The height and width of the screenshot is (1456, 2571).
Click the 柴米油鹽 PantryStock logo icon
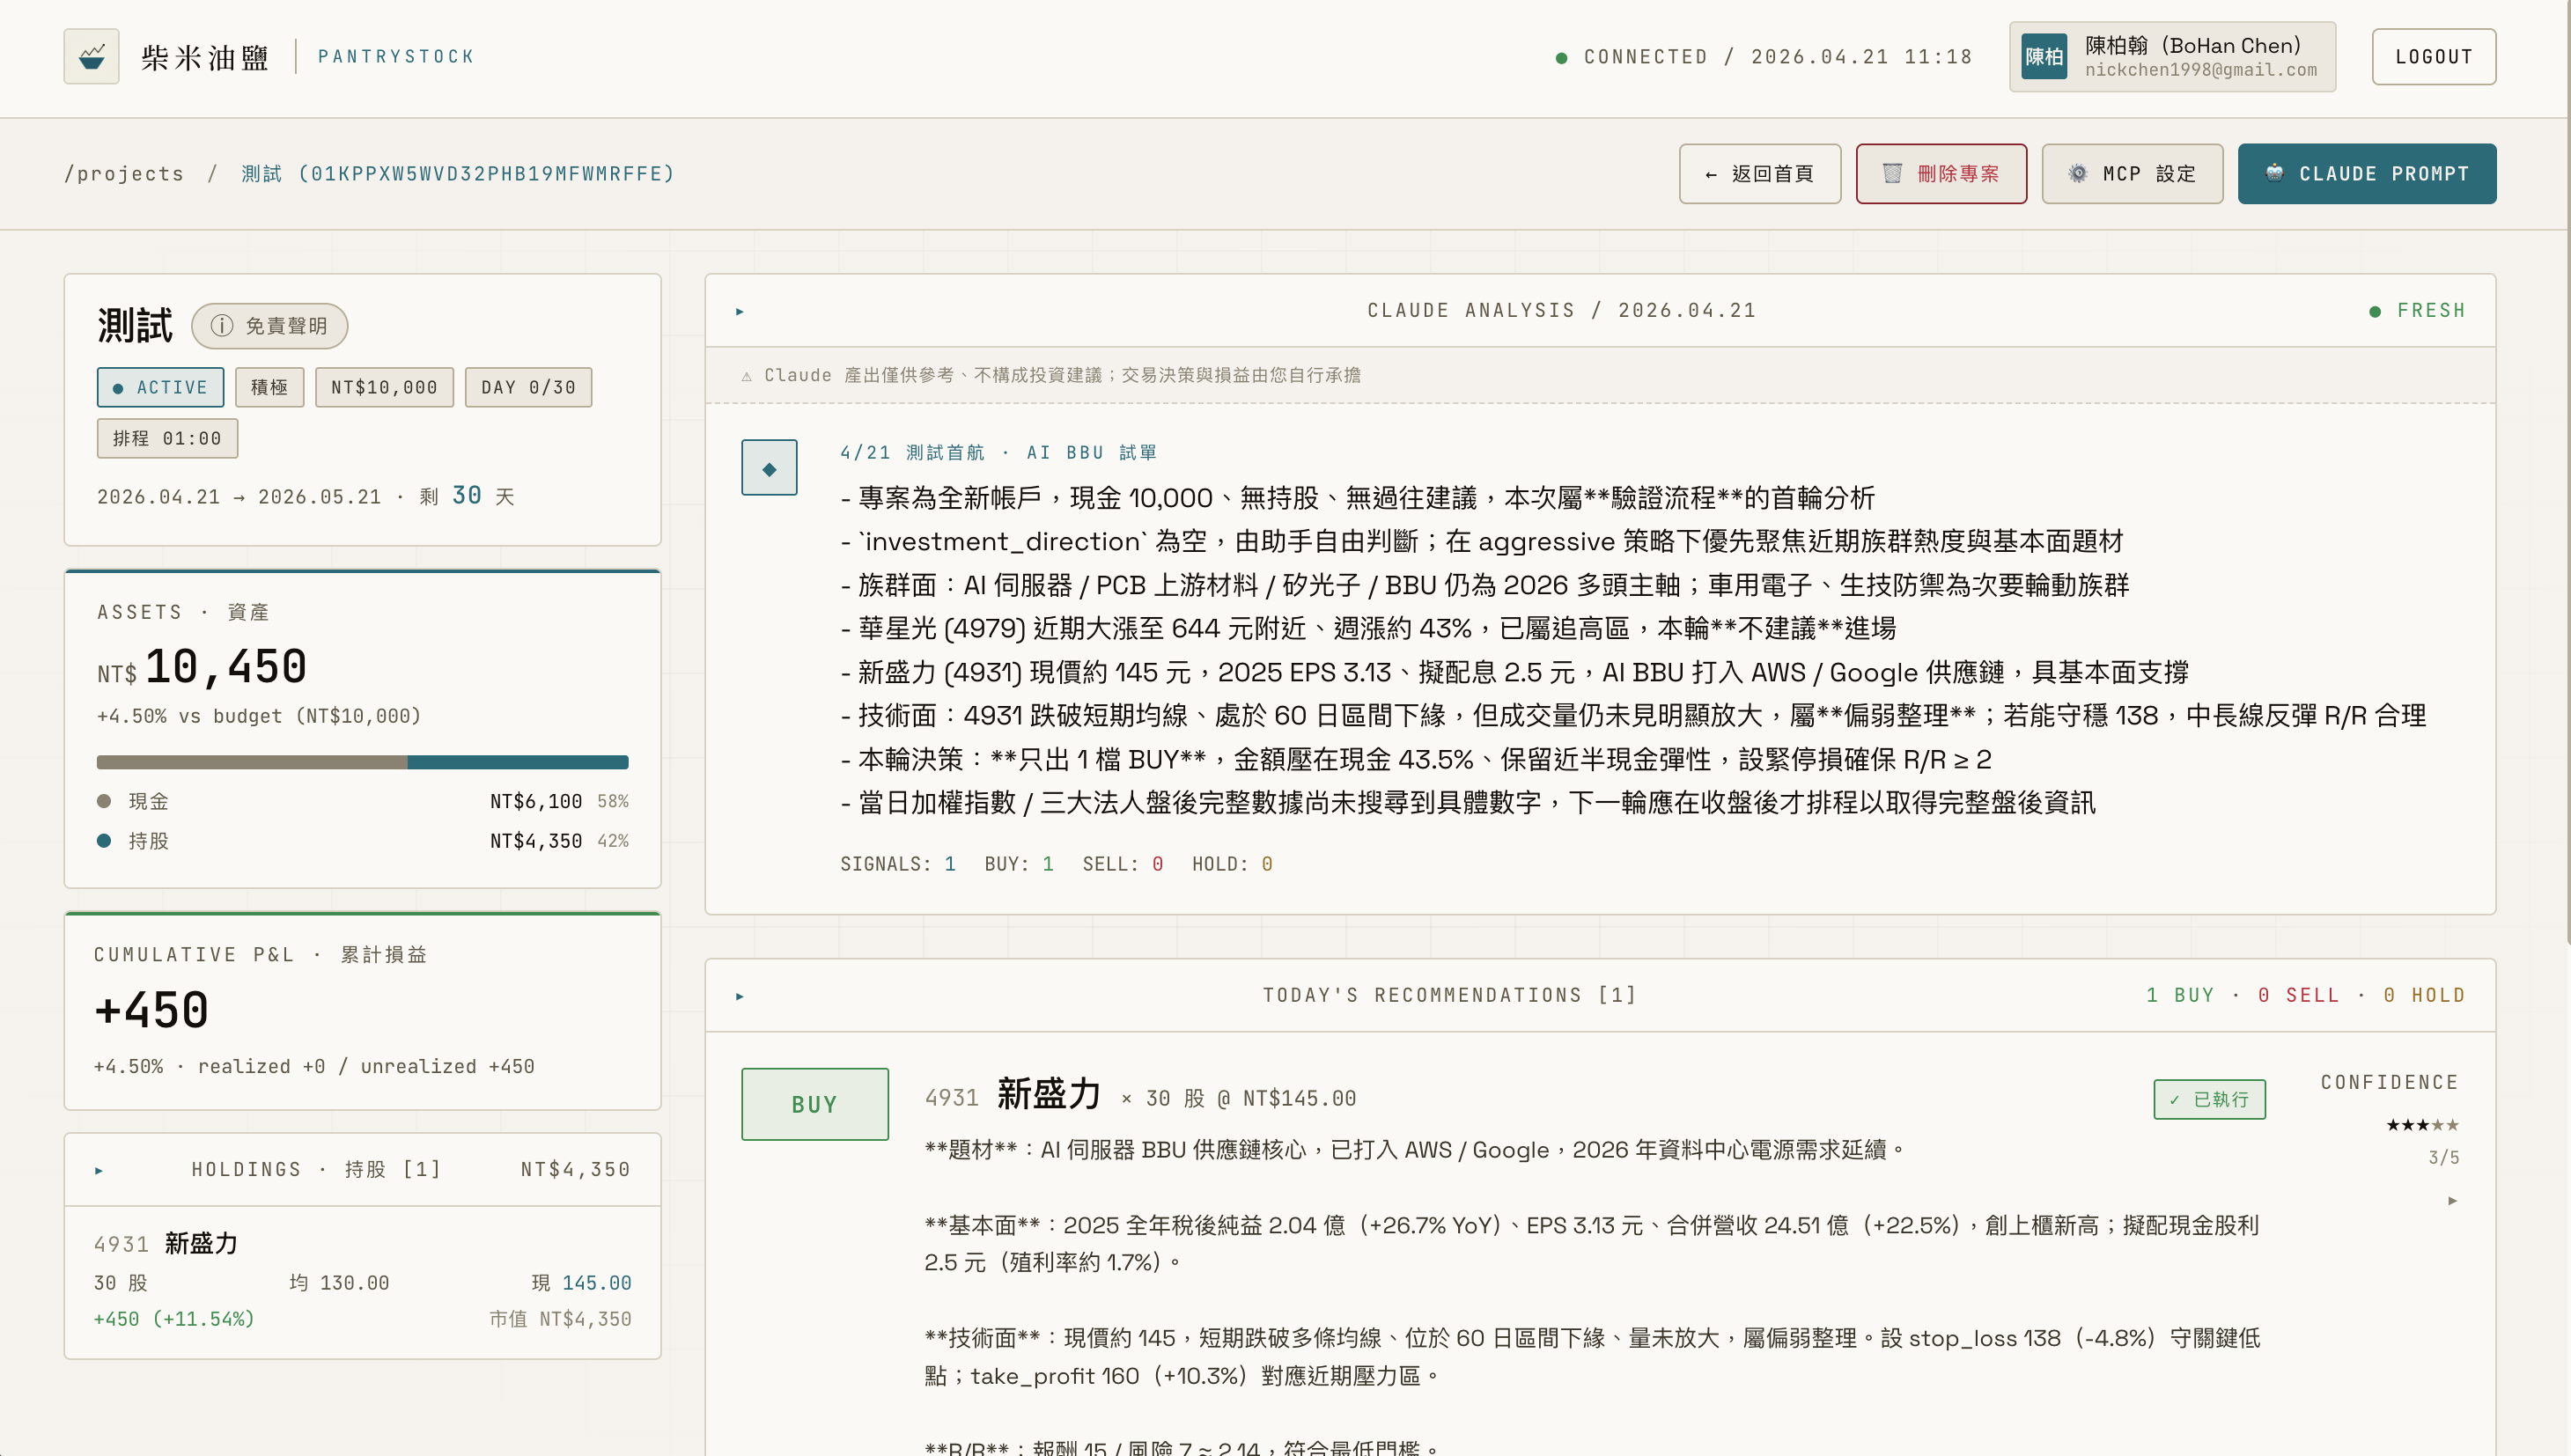click(x=91, y=57)
